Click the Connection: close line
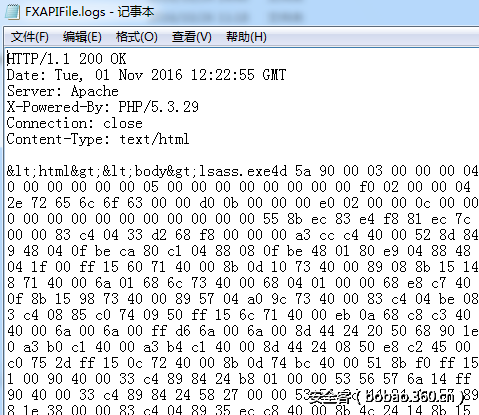Screen dimensions: 479x415 click(x=75, y=123)
